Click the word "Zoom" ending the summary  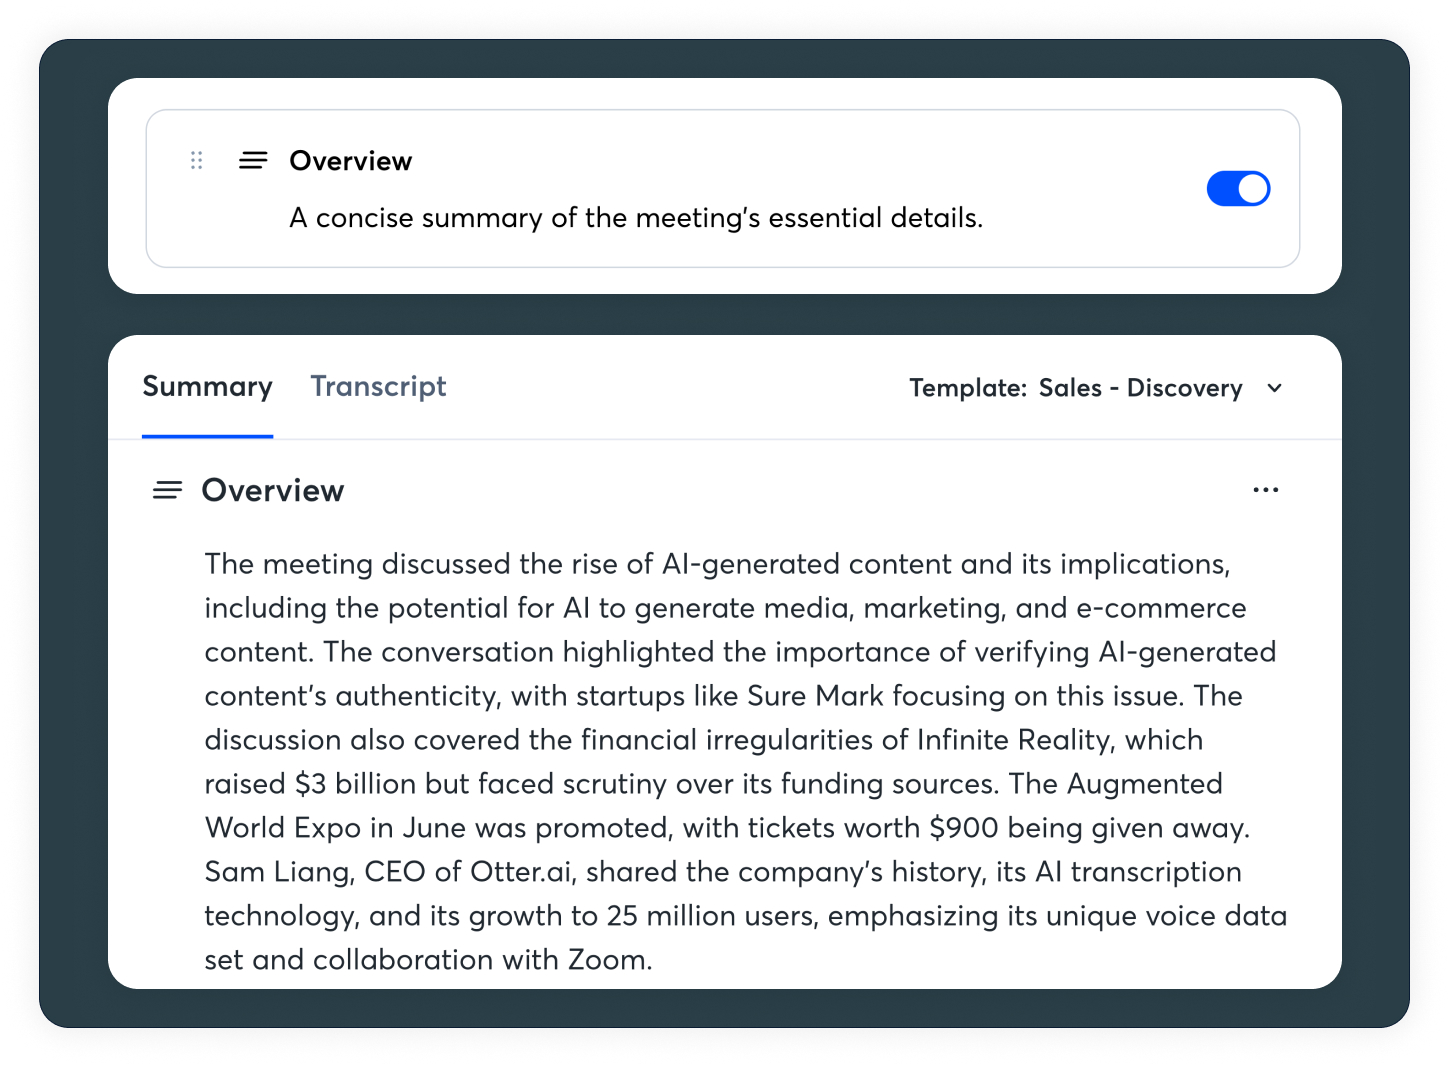coord(607,960)
